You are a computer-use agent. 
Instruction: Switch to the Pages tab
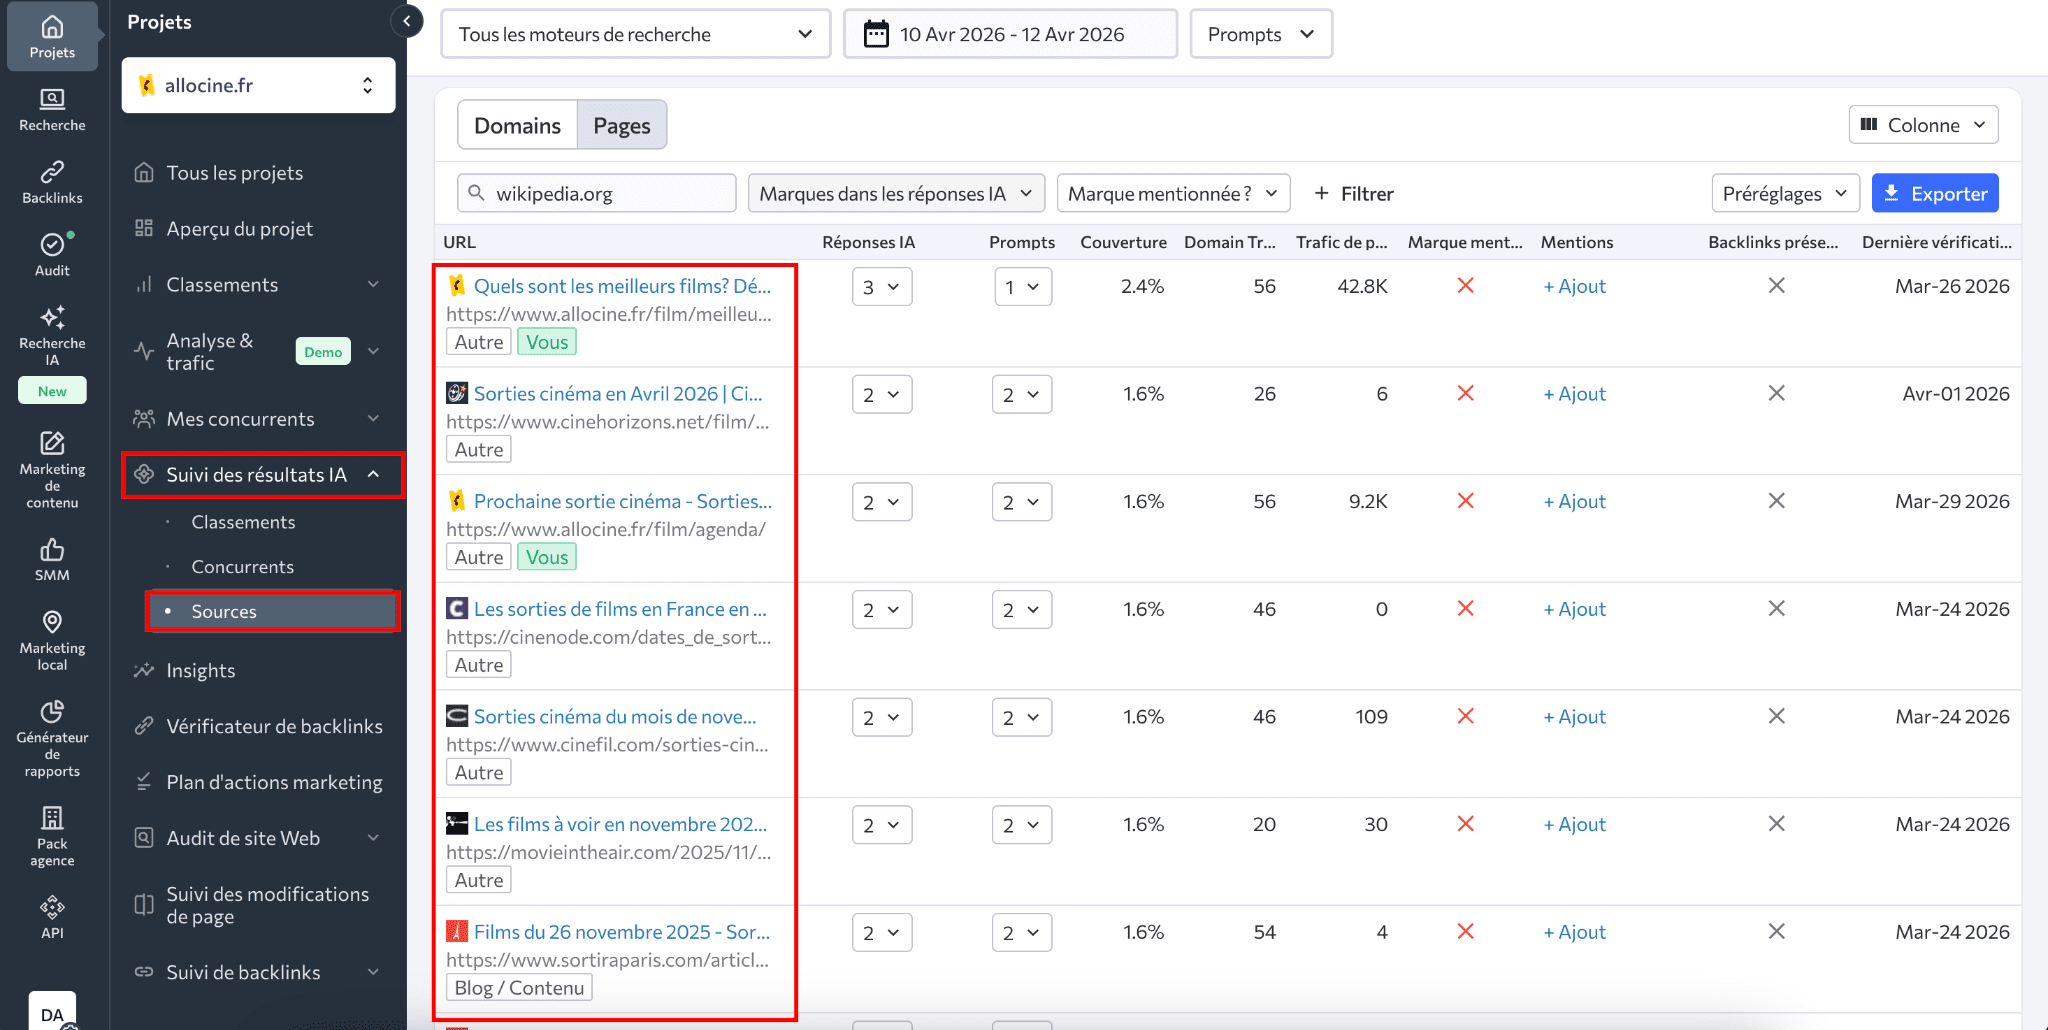point(622,125)
